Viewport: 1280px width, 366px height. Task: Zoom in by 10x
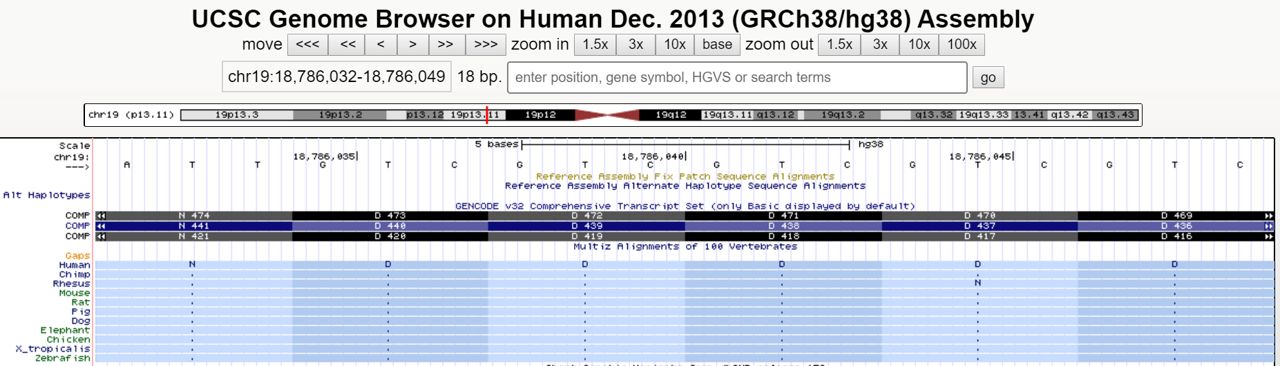click(675, 44)
